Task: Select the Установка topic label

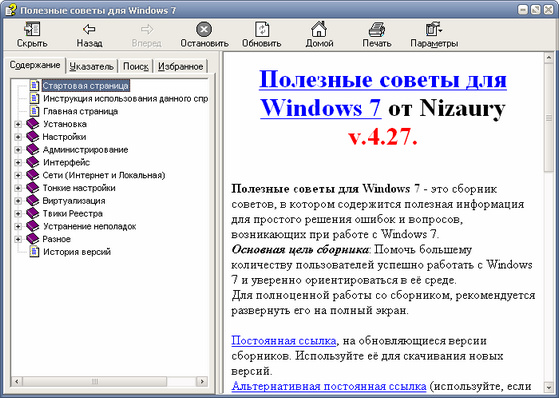Action: [65, 124]
